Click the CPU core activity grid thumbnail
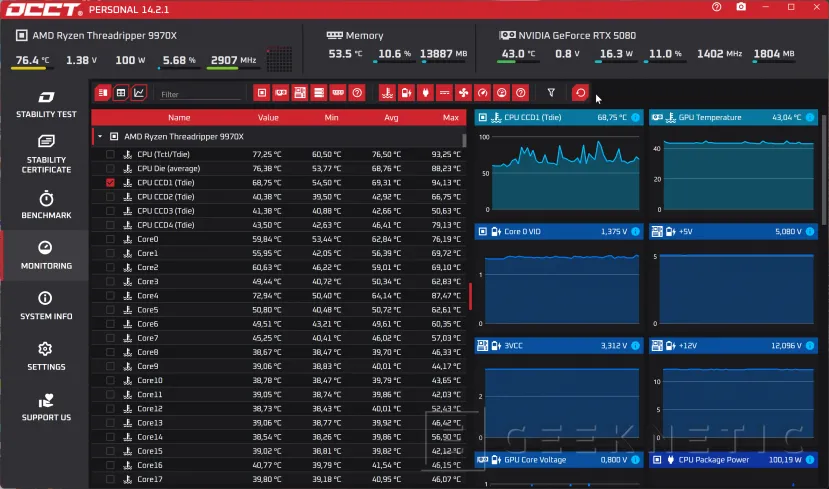The image size is (829, 489). pyautogui.click(x=279, y=59)
